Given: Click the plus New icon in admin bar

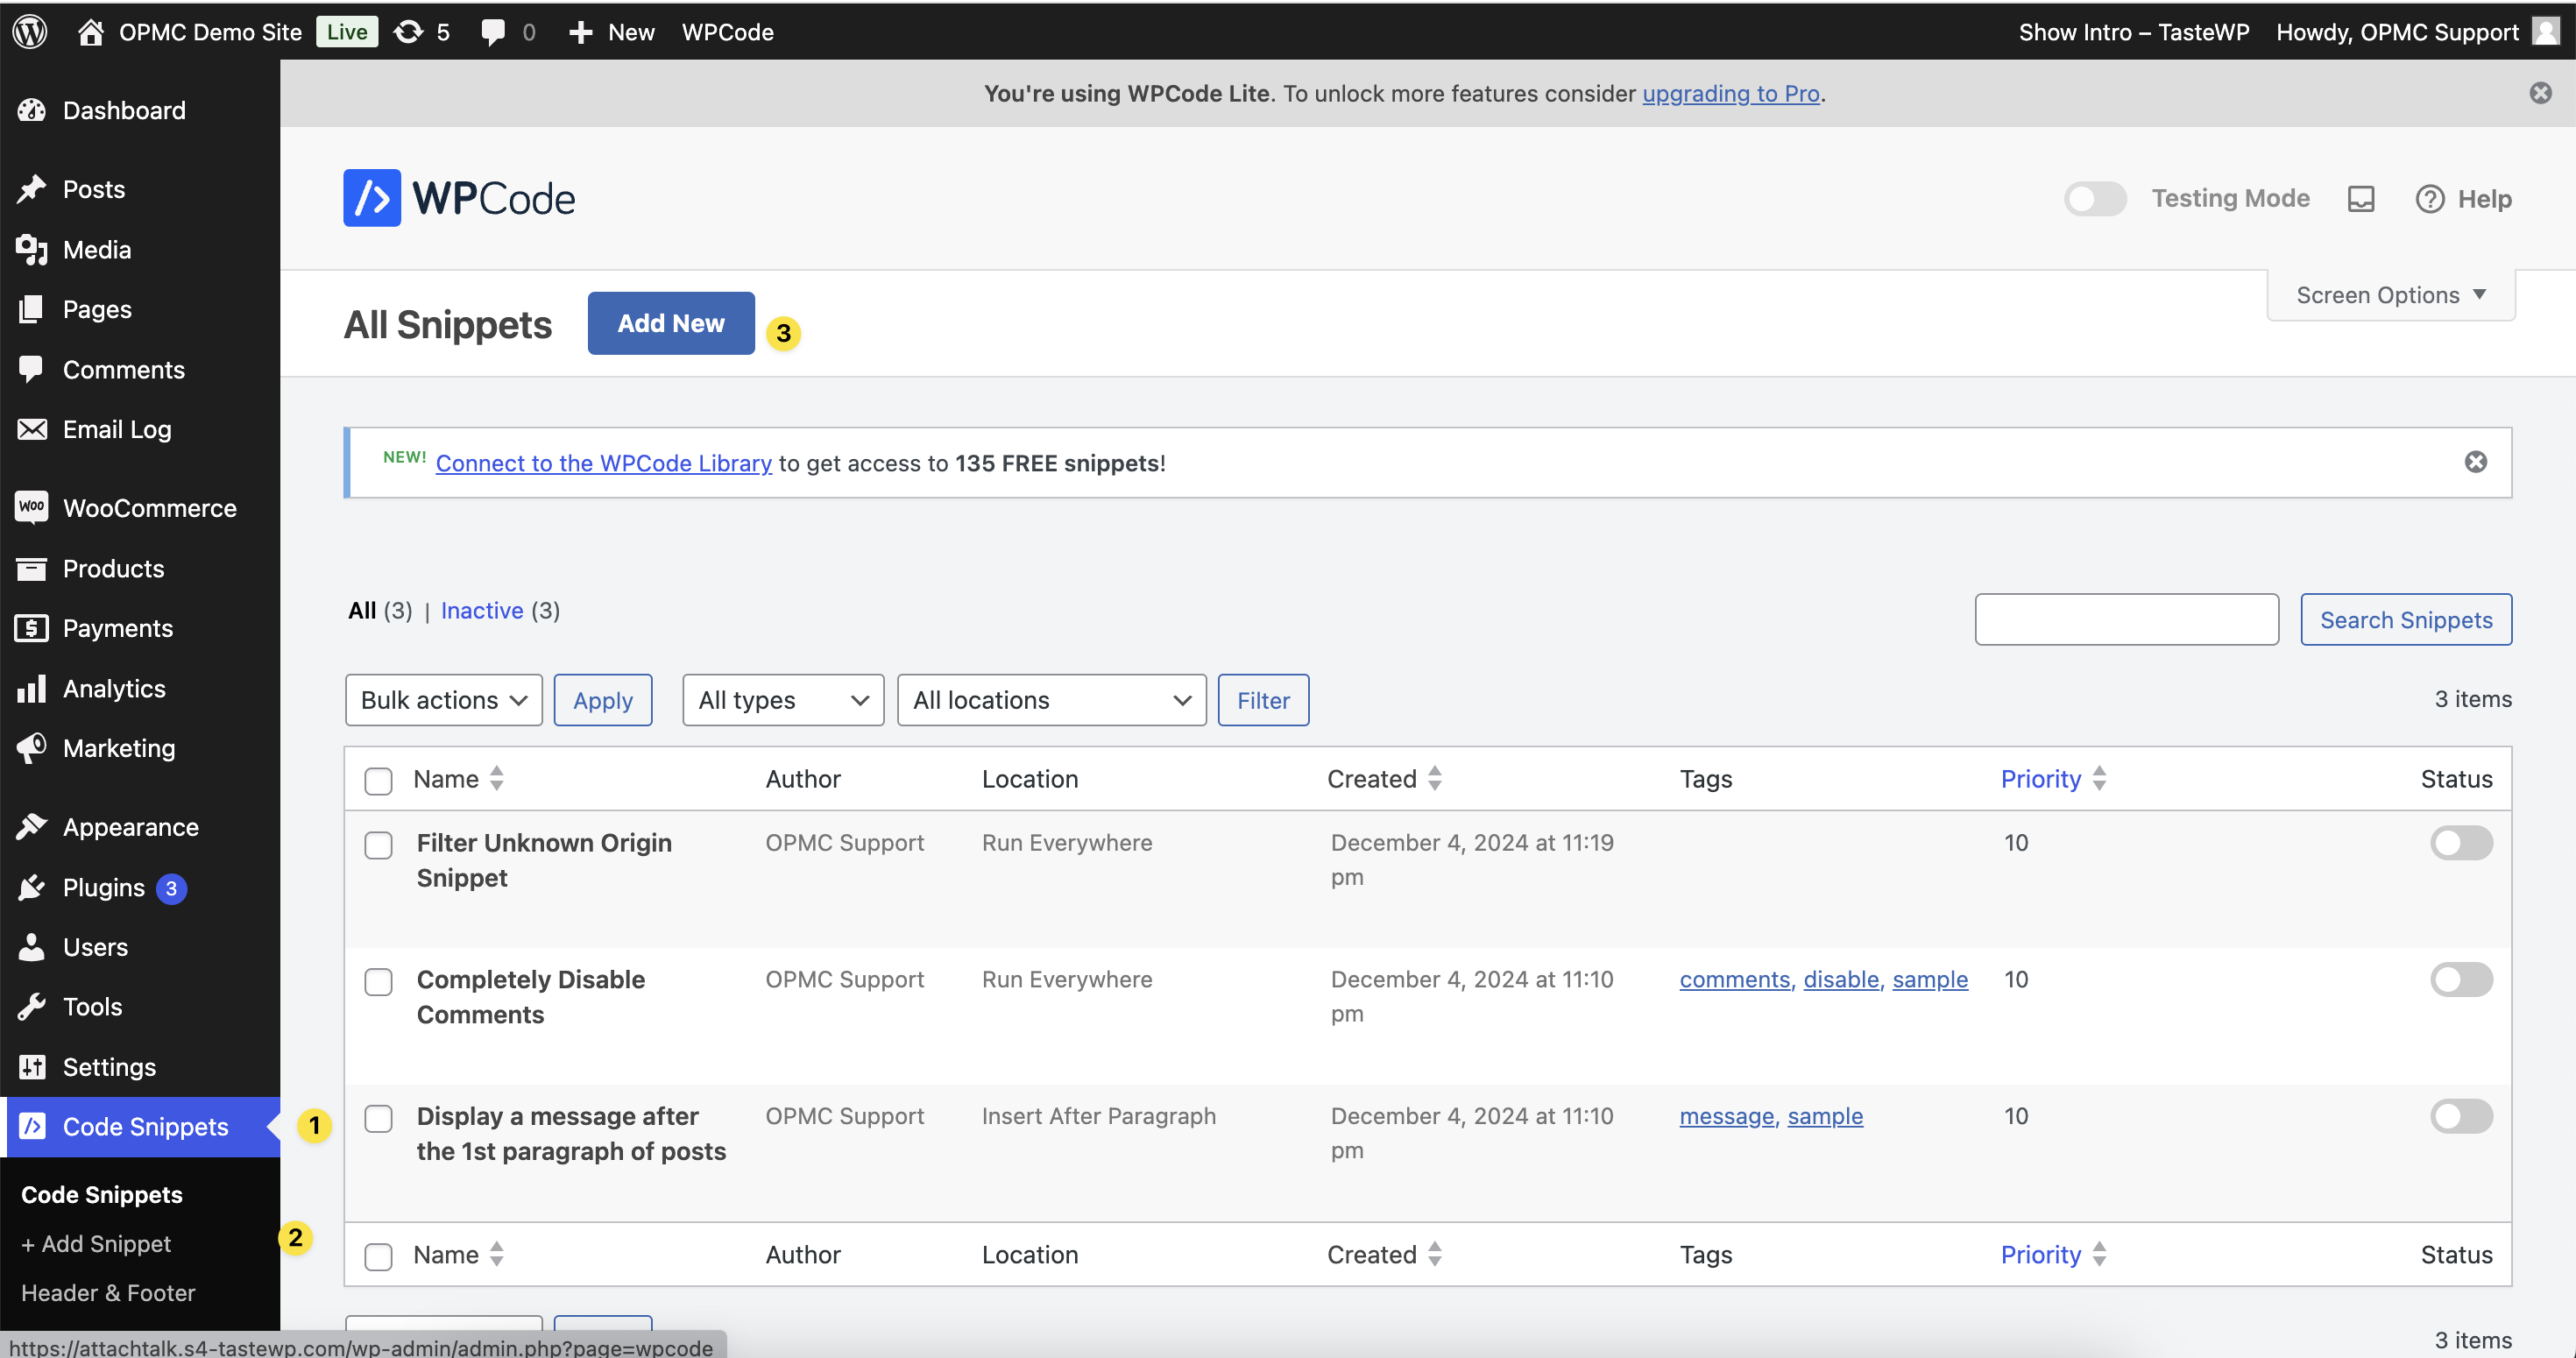Looking at the screenshot, I should click(581, 32).
